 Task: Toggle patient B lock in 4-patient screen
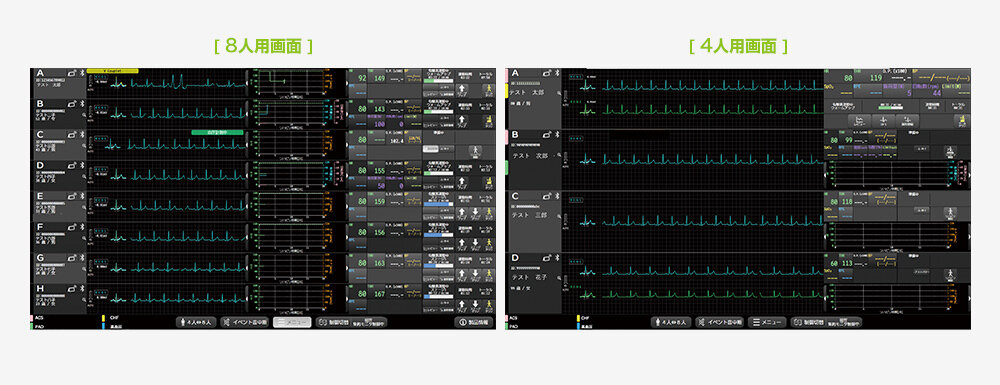pos(547,134)
